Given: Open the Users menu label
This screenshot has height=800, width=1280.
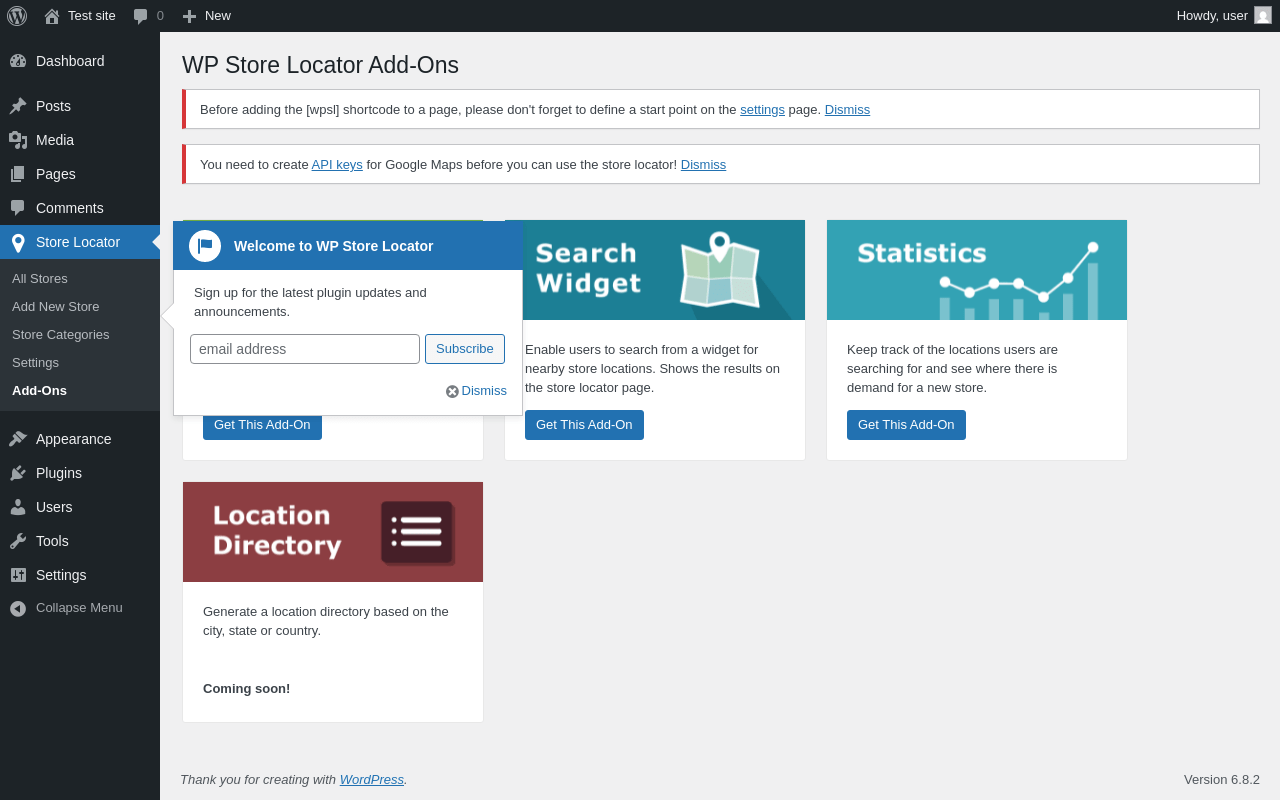Looking at the screenshot, I should [x=54, y=507].
